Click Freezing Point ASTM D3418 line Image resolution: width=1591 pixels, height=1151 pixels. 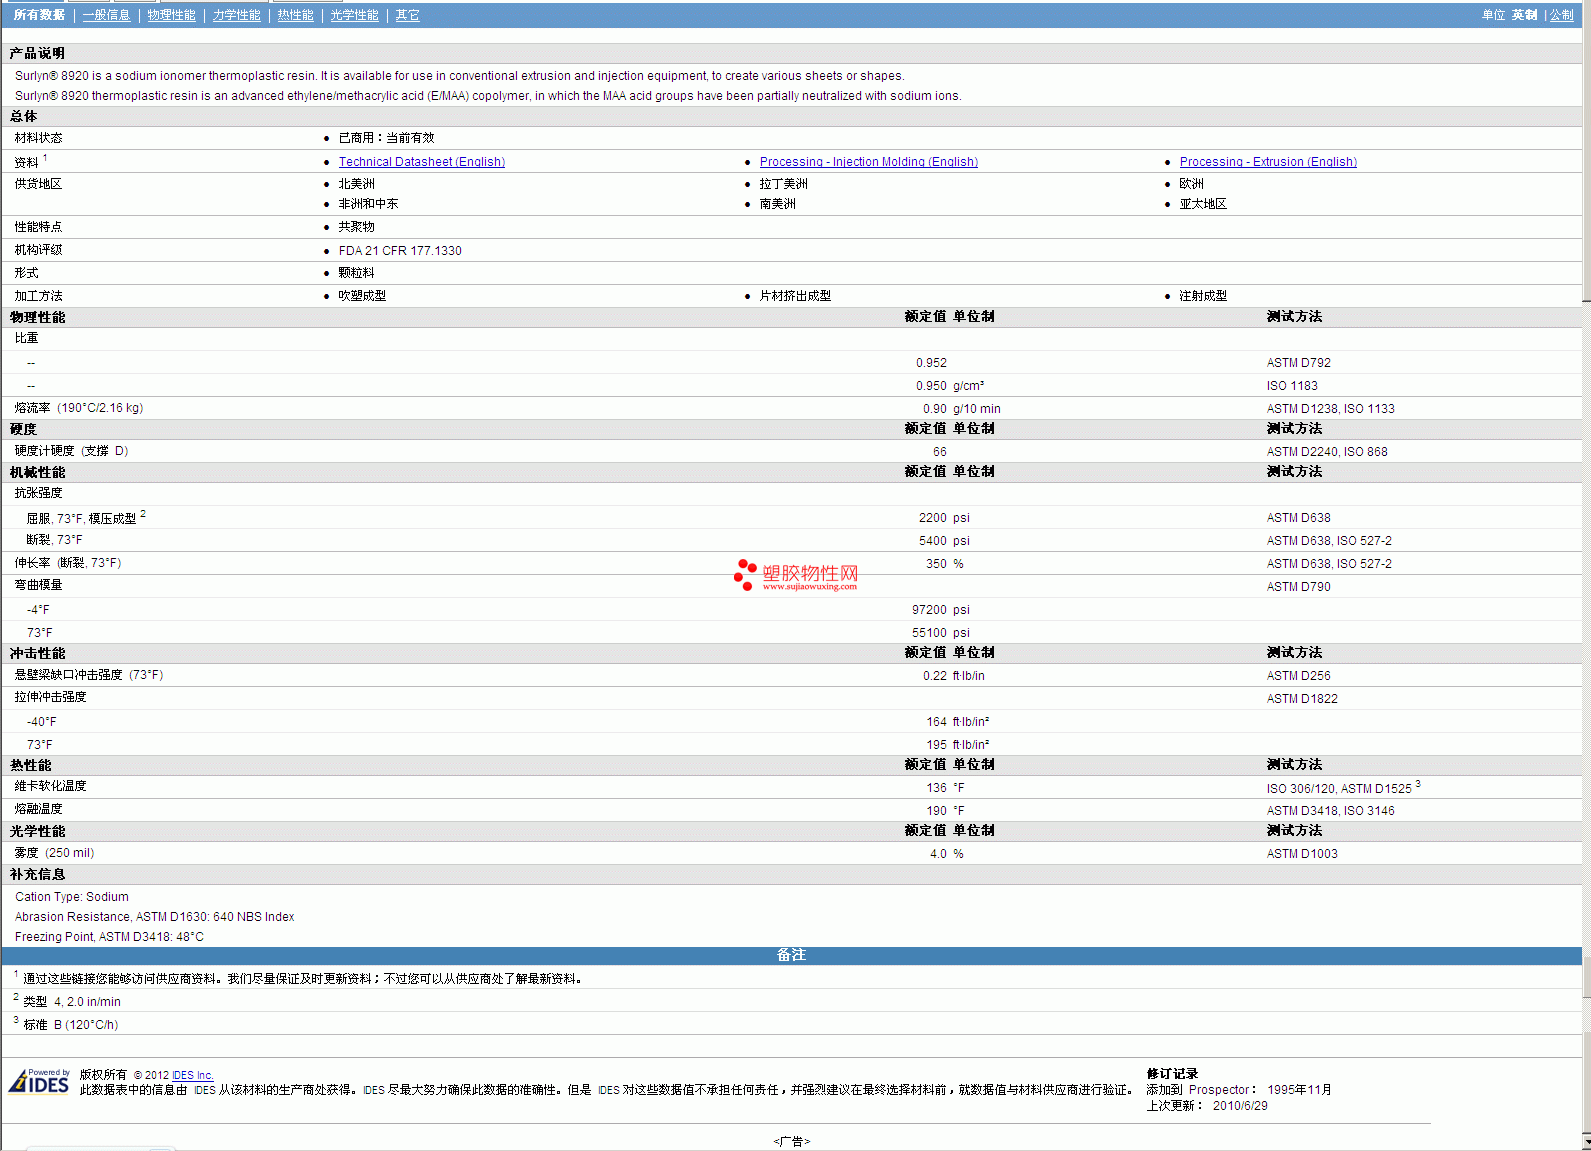coord(109,937)
